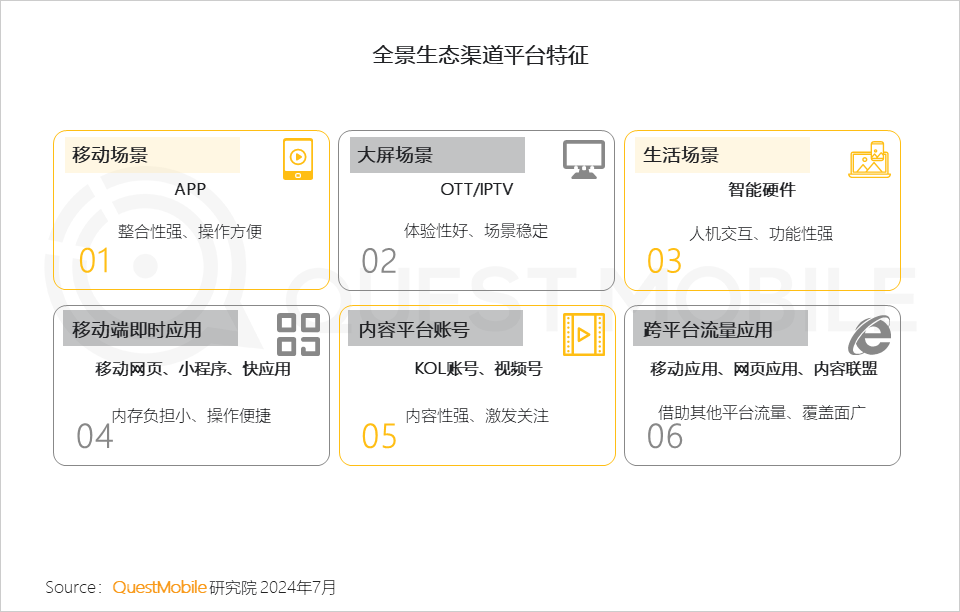The image size is (960, 612).
Task: Select the 大屏场景 heading label
Action: 396,155
